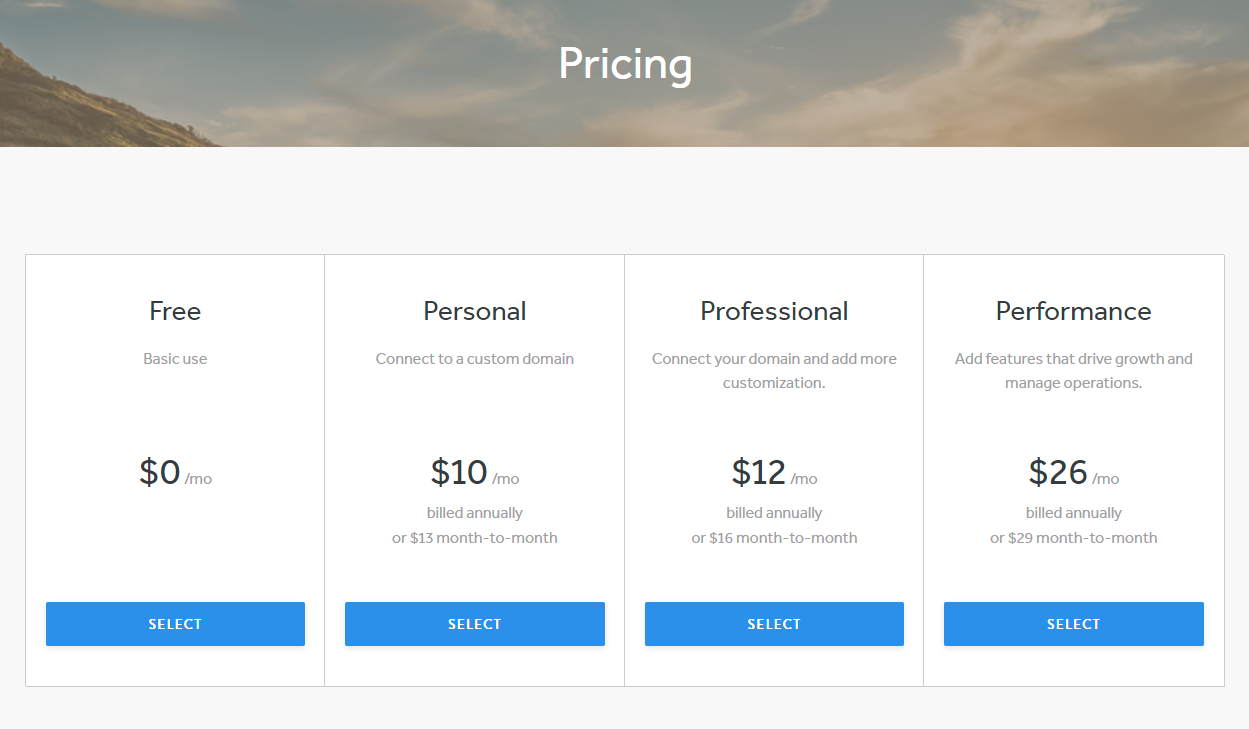The width and height of the screenshot is (1249, 729).
Task: Click the $10 /mo price
Action: 475,472
